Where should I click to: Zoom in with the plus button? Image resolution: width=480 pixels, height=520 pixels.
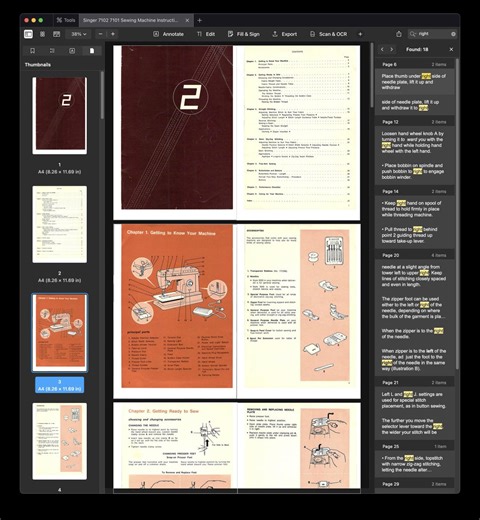point(113,34)
